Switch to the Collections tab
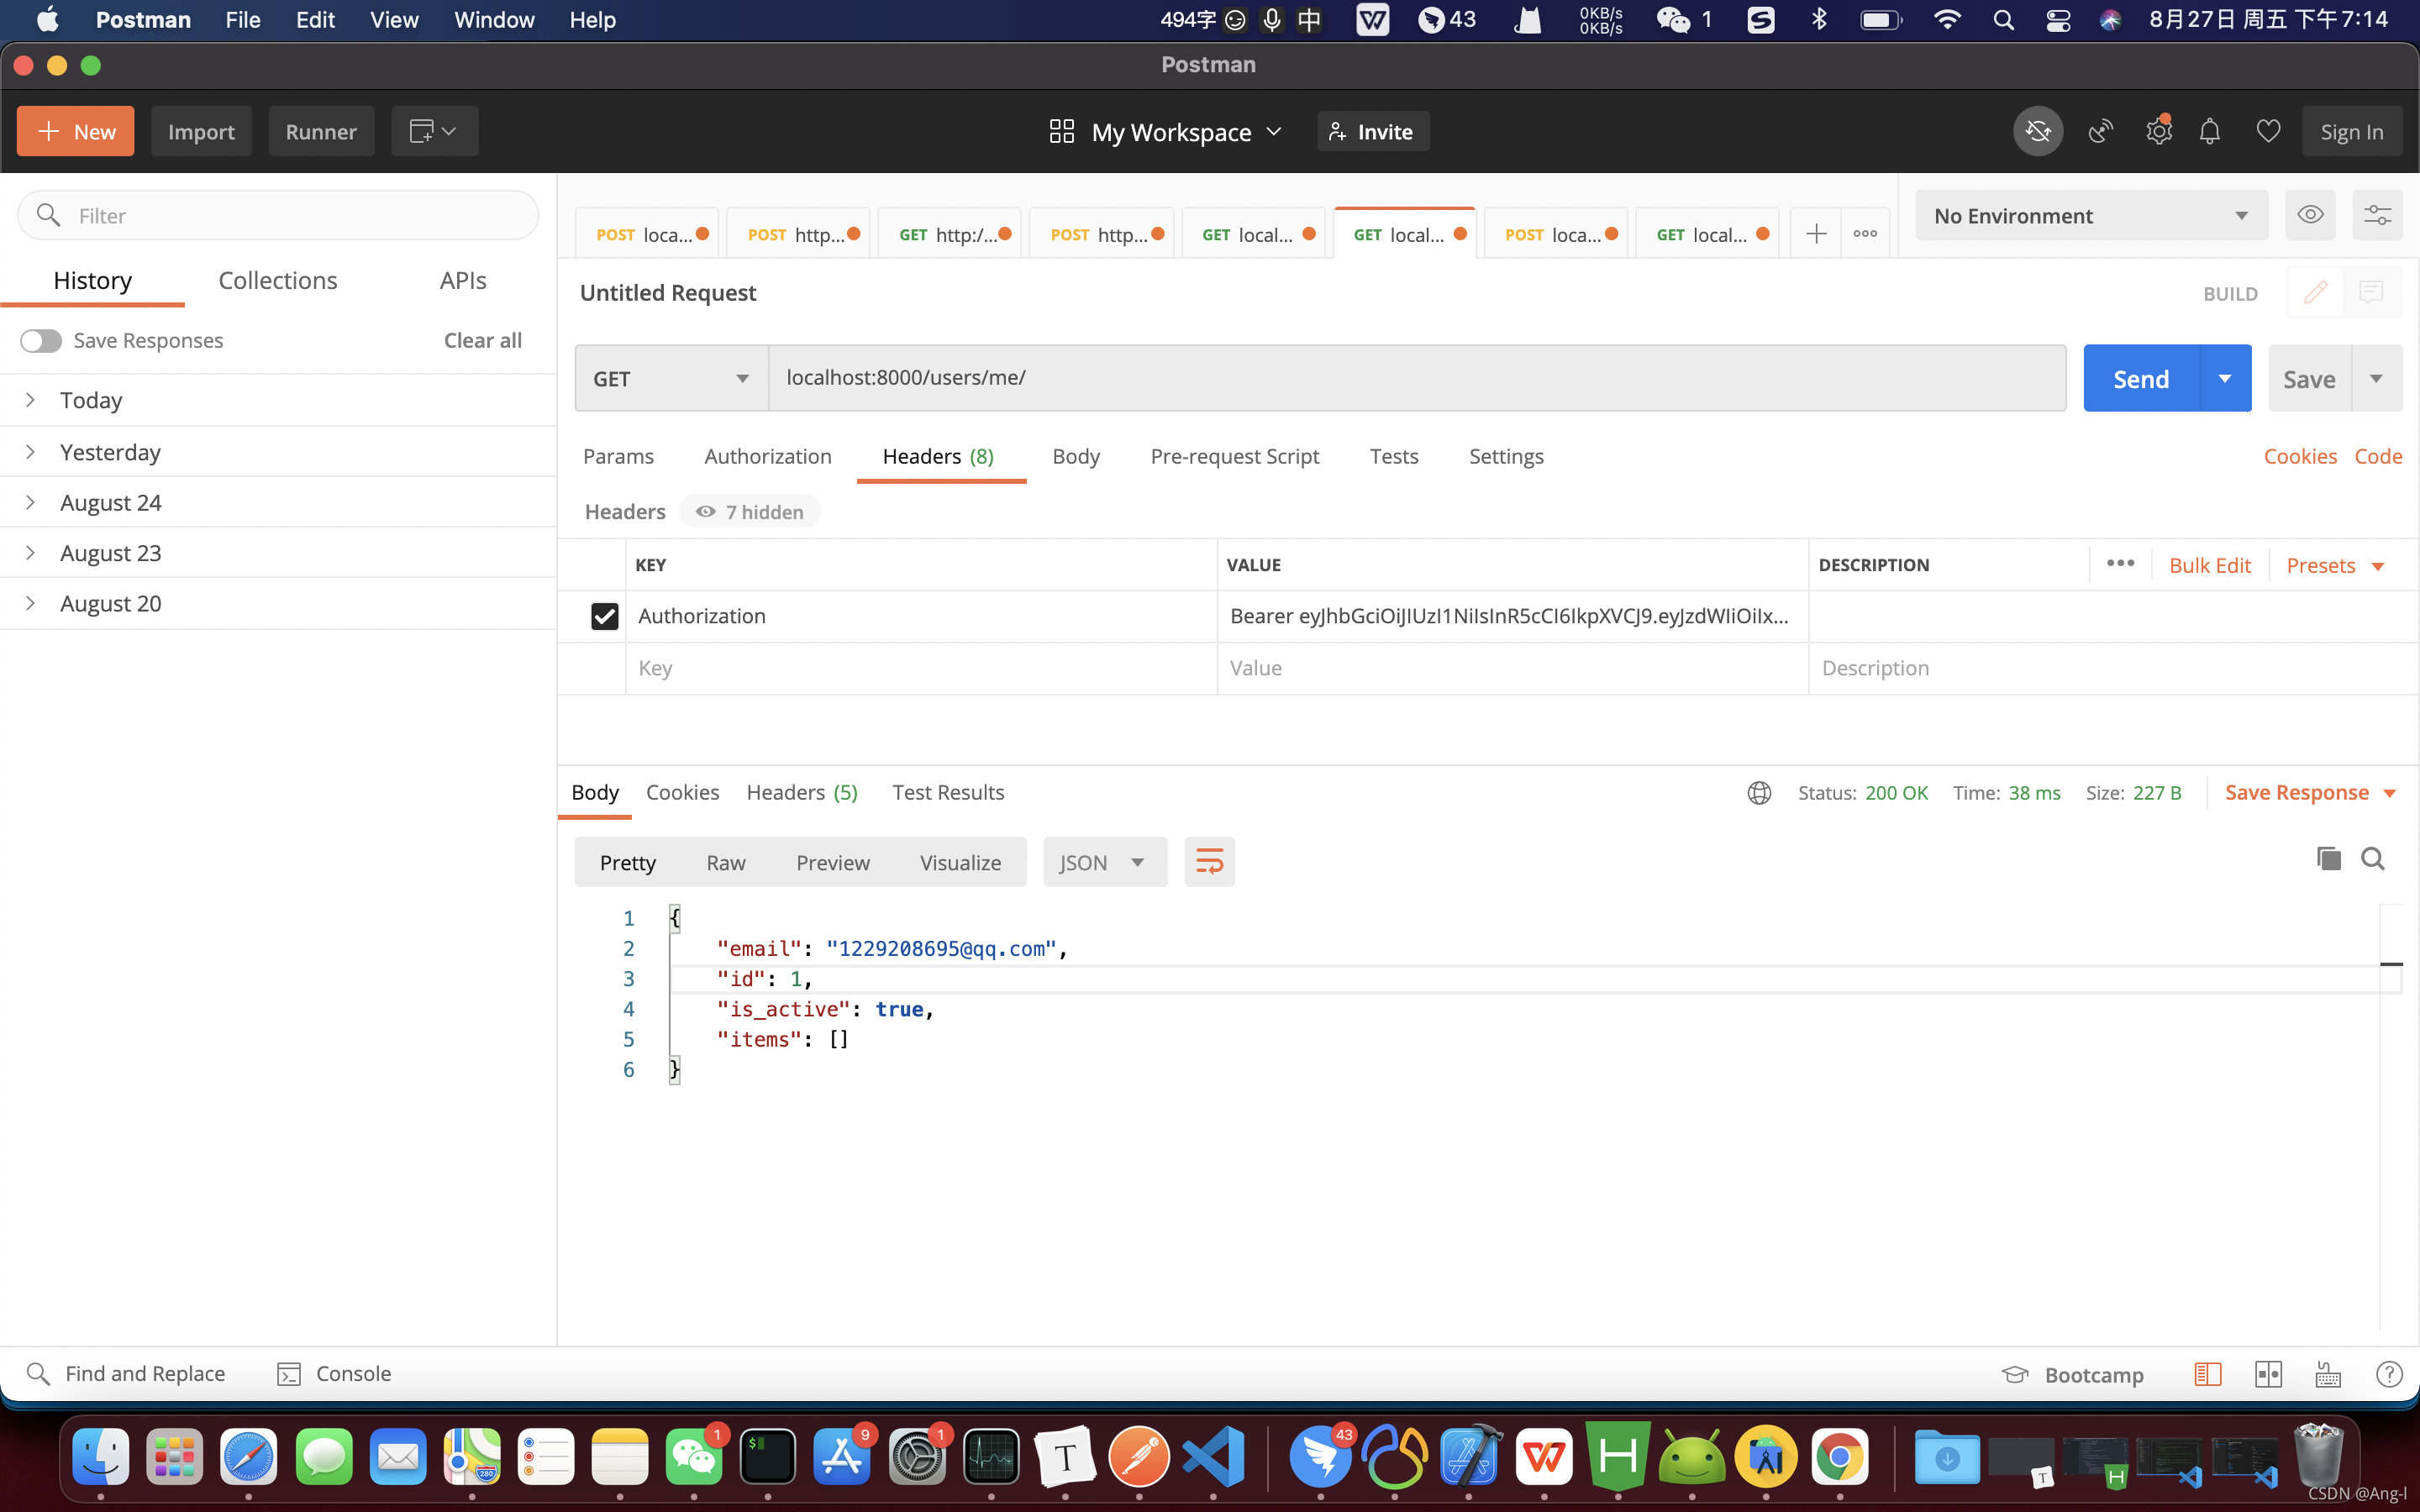The width and height of the screenshot is (2420, 1512). click(278, 281)
